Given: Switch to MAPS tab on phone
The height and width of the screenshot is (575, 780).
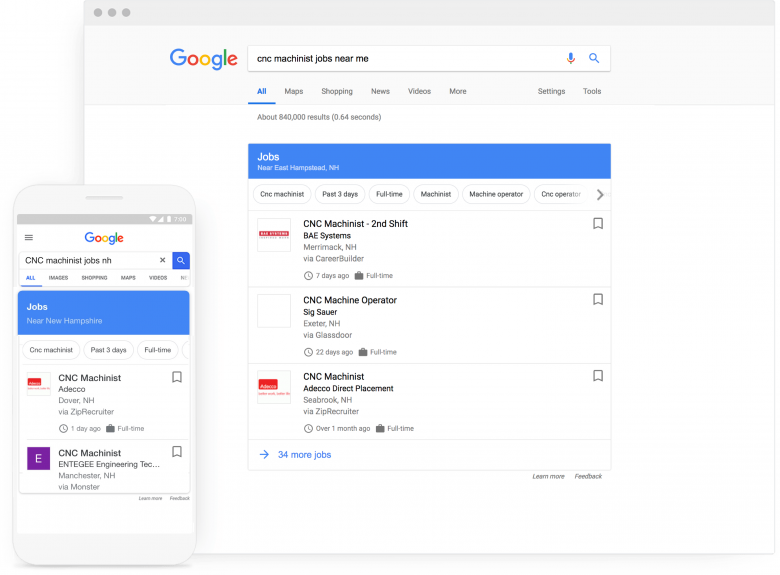Looking at the screenshot, I should [x=128, y=278].
